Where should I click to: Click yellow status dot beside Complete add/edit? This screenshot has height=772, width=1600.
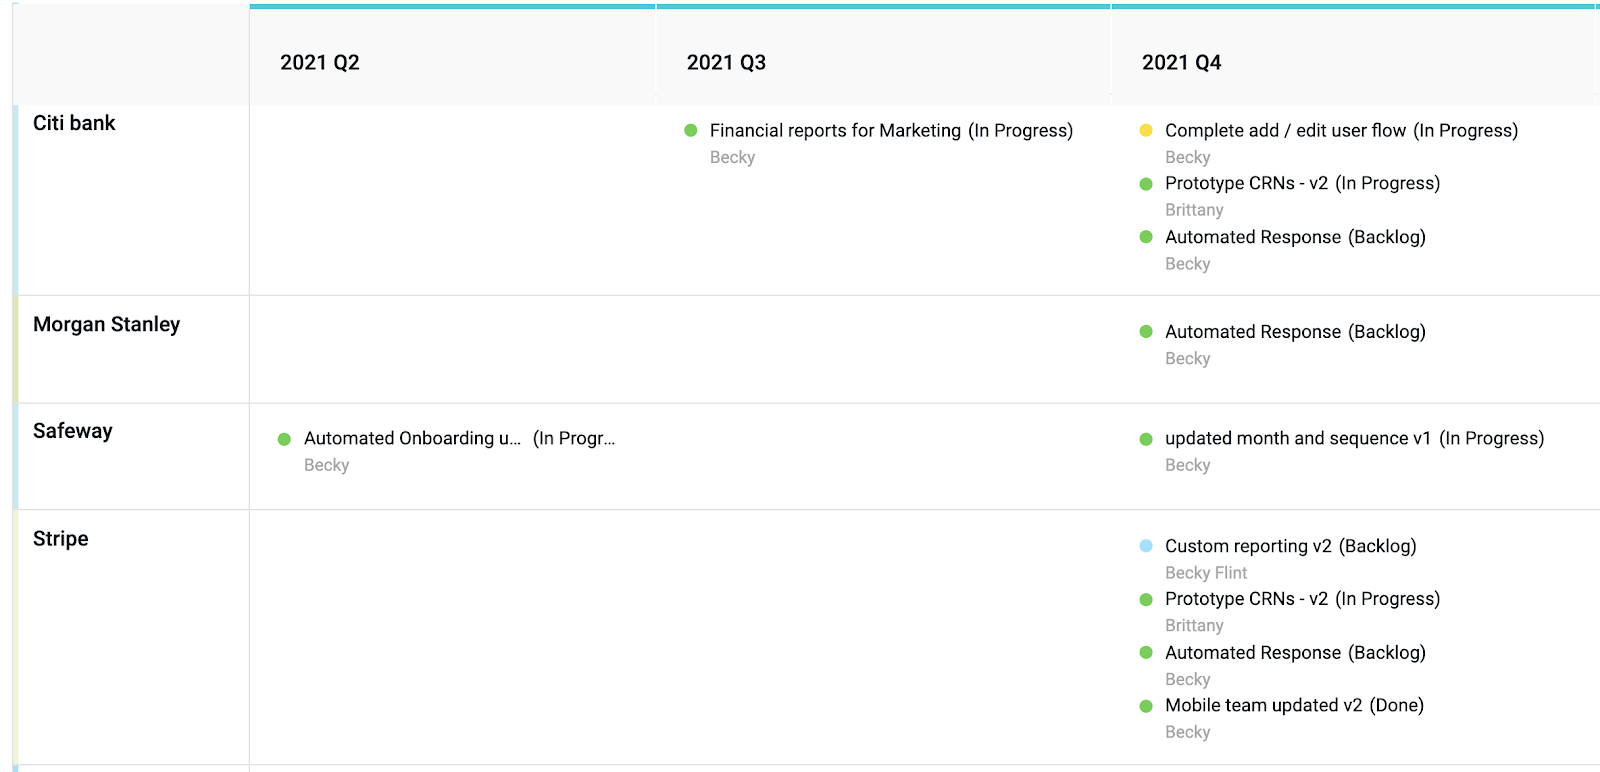tap(1146, 130)
